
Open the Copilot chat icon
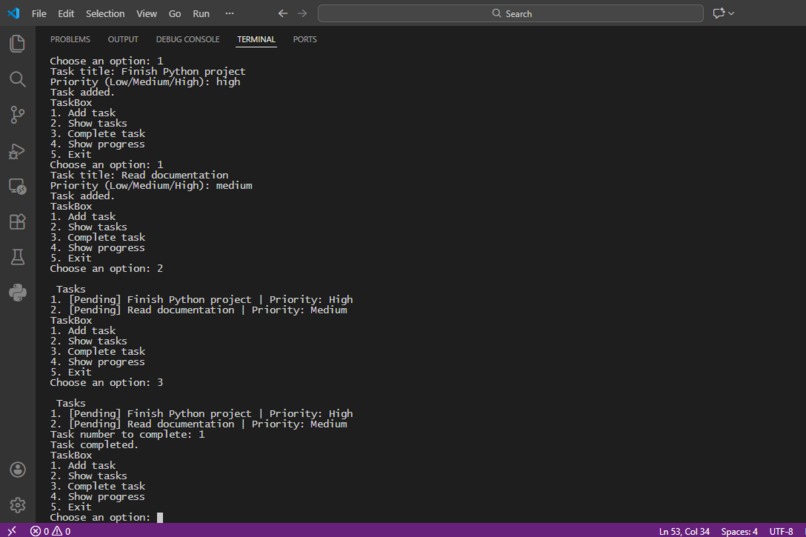click(718, 13)
